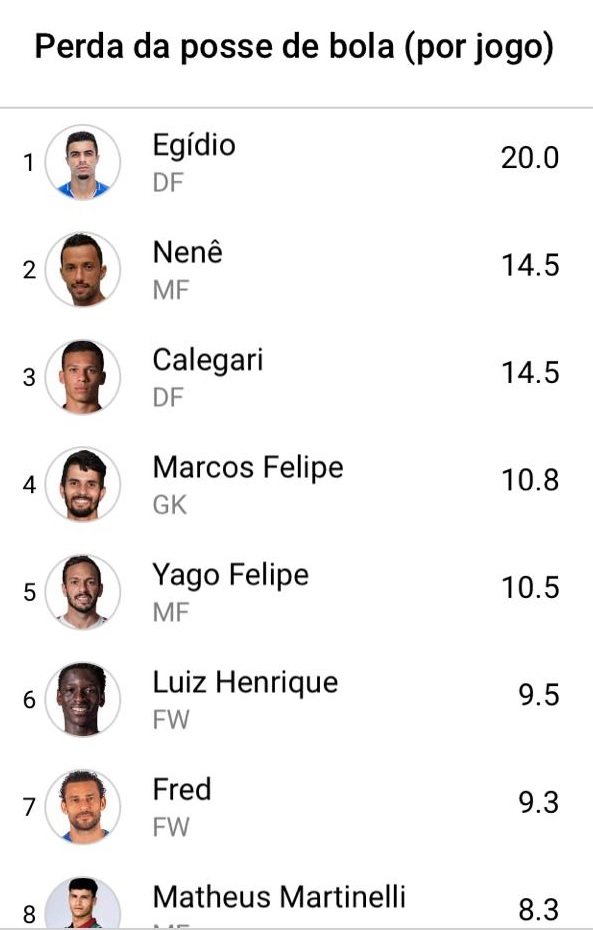The width and height of the screenshot is (593, 930).
Task: Open the Fred name entry
Action: tap(182, 789)
